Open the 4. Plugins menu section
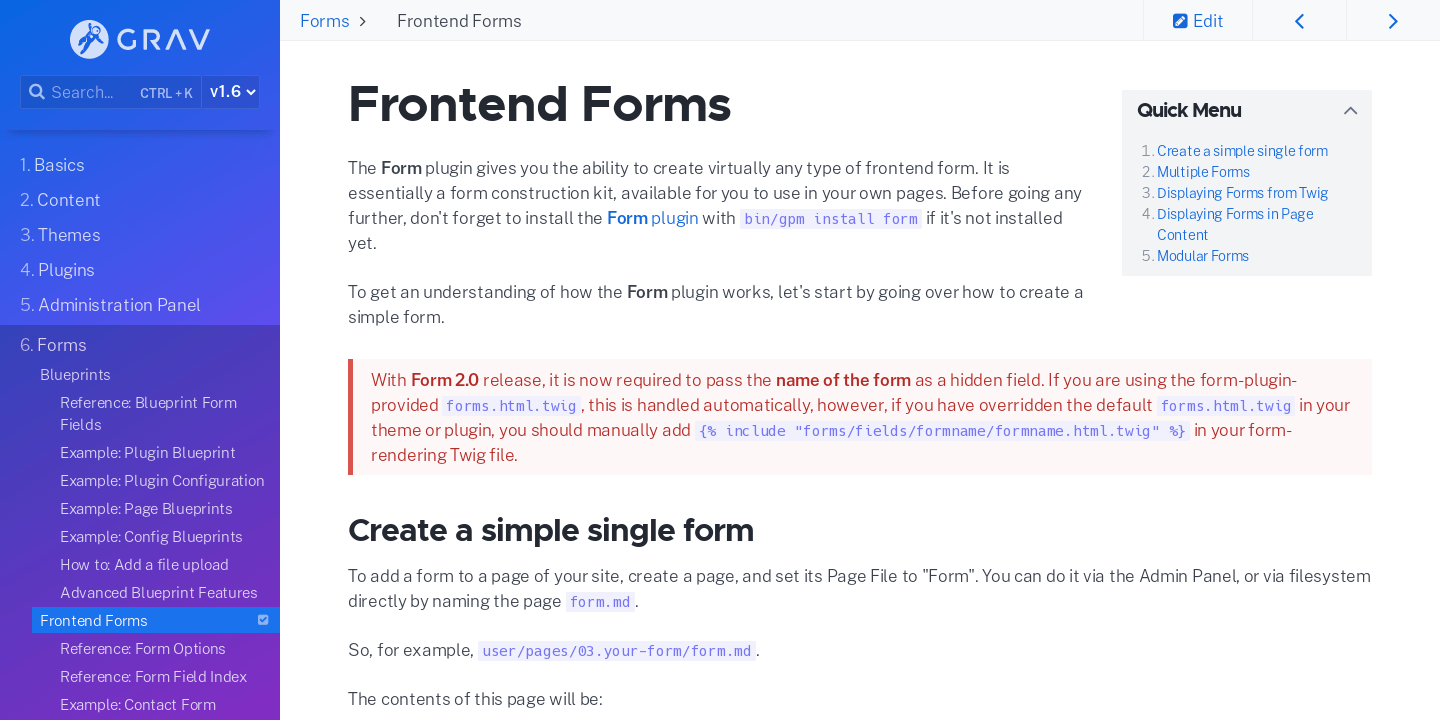Viewport: 1440px width, 720px height. click(57, 270)
